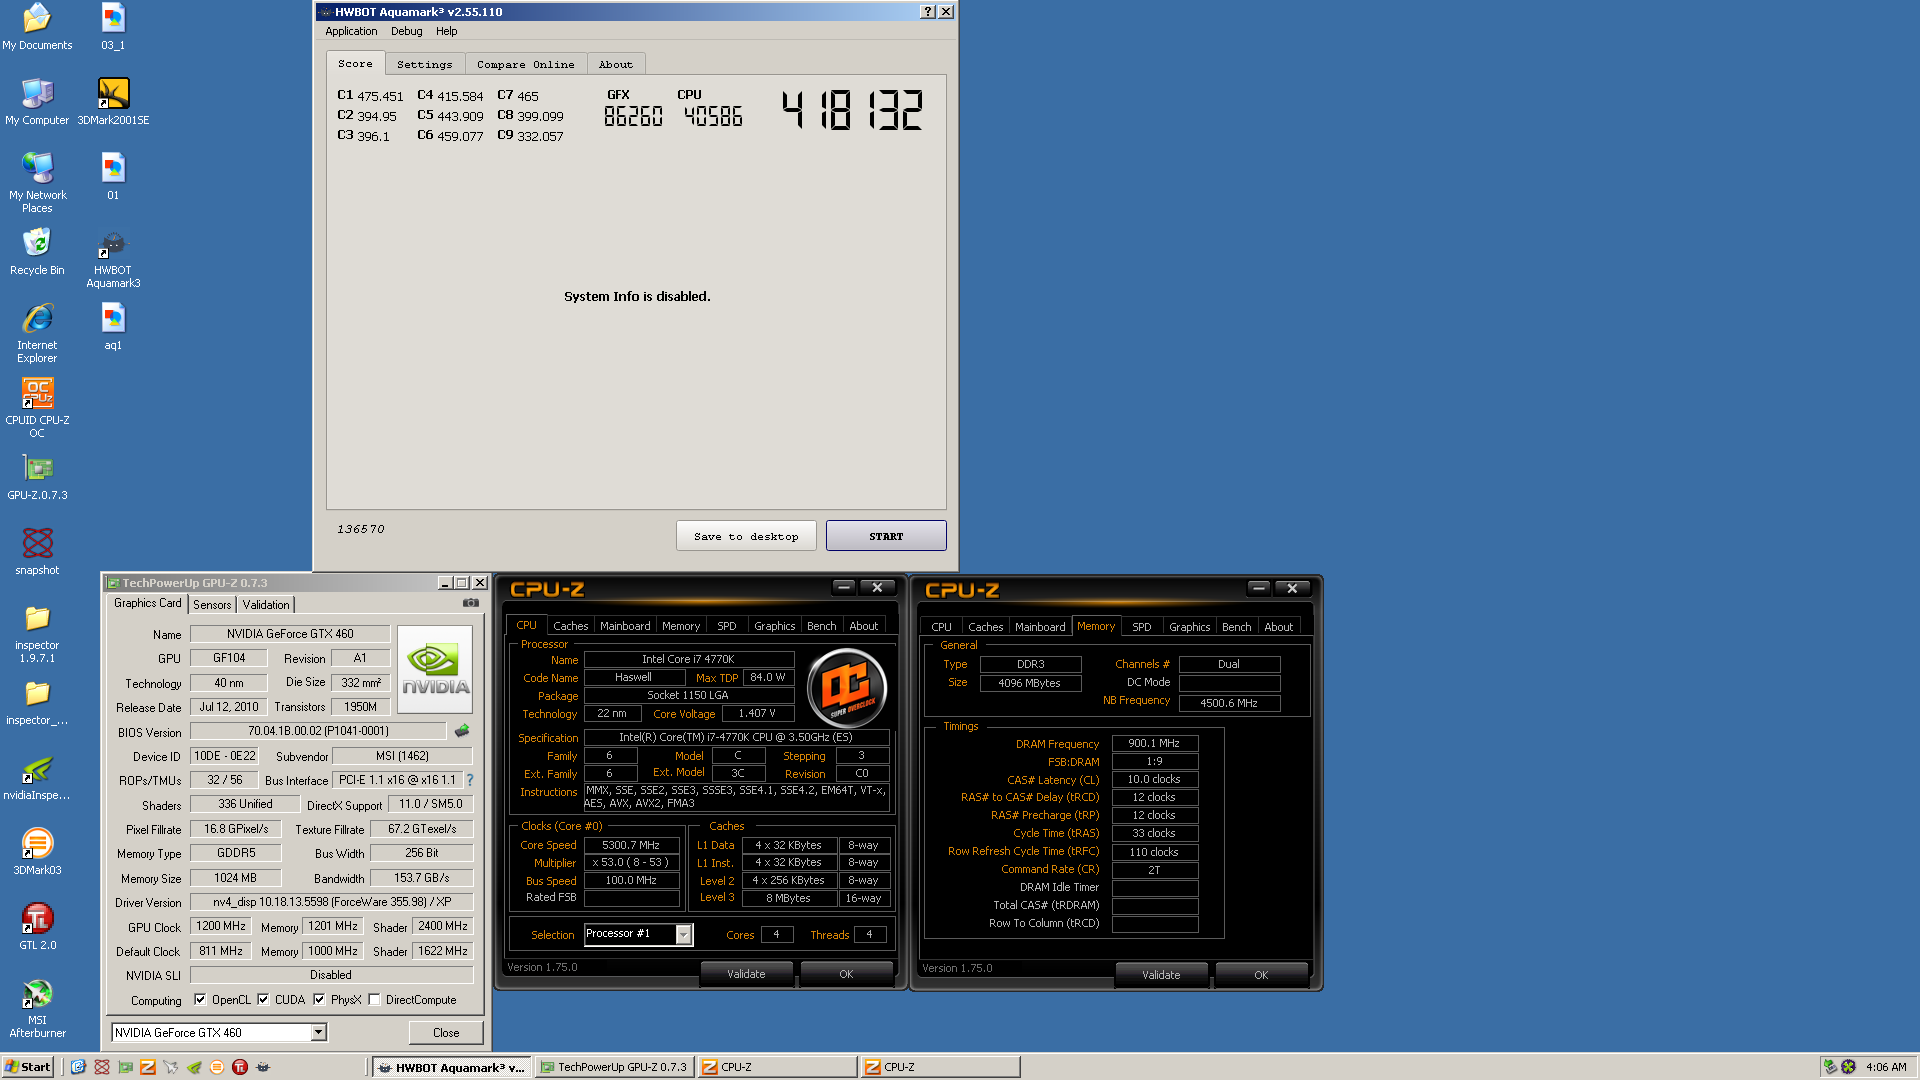Select the CPUID CPU-Z OC desktop icon
Viewport: 1920px width, 1080px height.
[37, 408]
